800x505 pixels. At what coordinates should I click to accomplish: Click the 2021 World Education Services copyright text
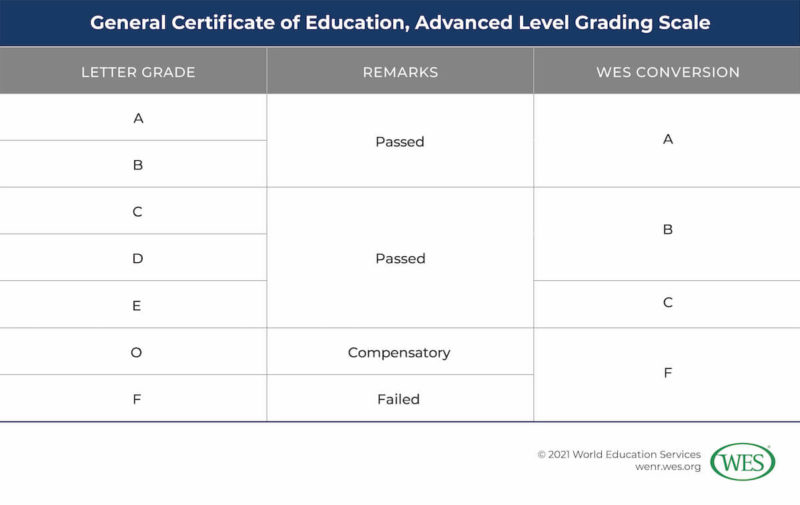click(x=619, y=454)
